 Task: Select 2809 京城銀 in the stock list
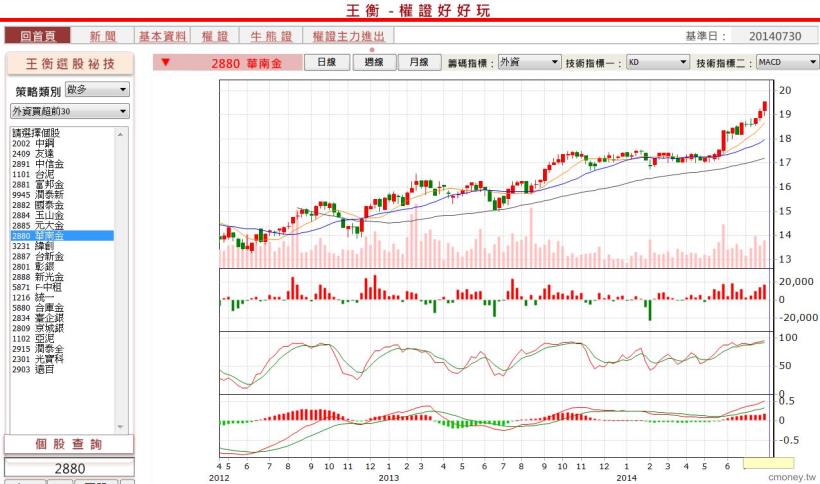coord(62,328)
